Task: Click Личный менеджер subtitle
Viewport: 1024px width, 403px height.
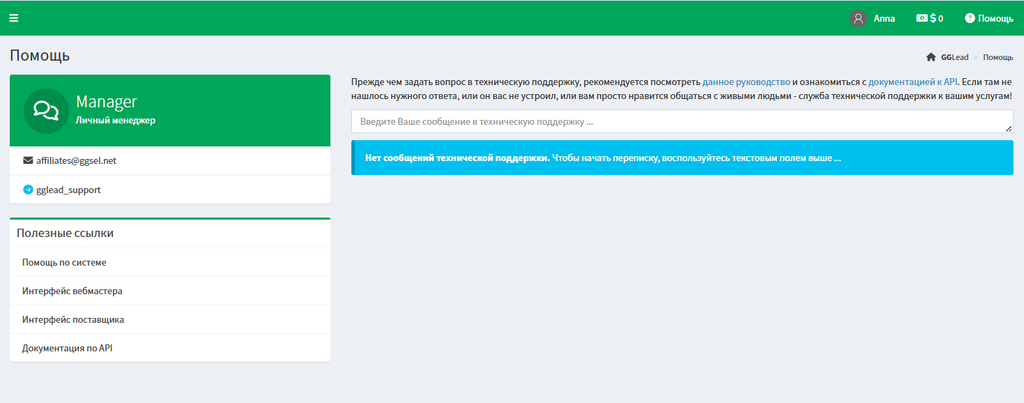Action: (x=116, y=120)
